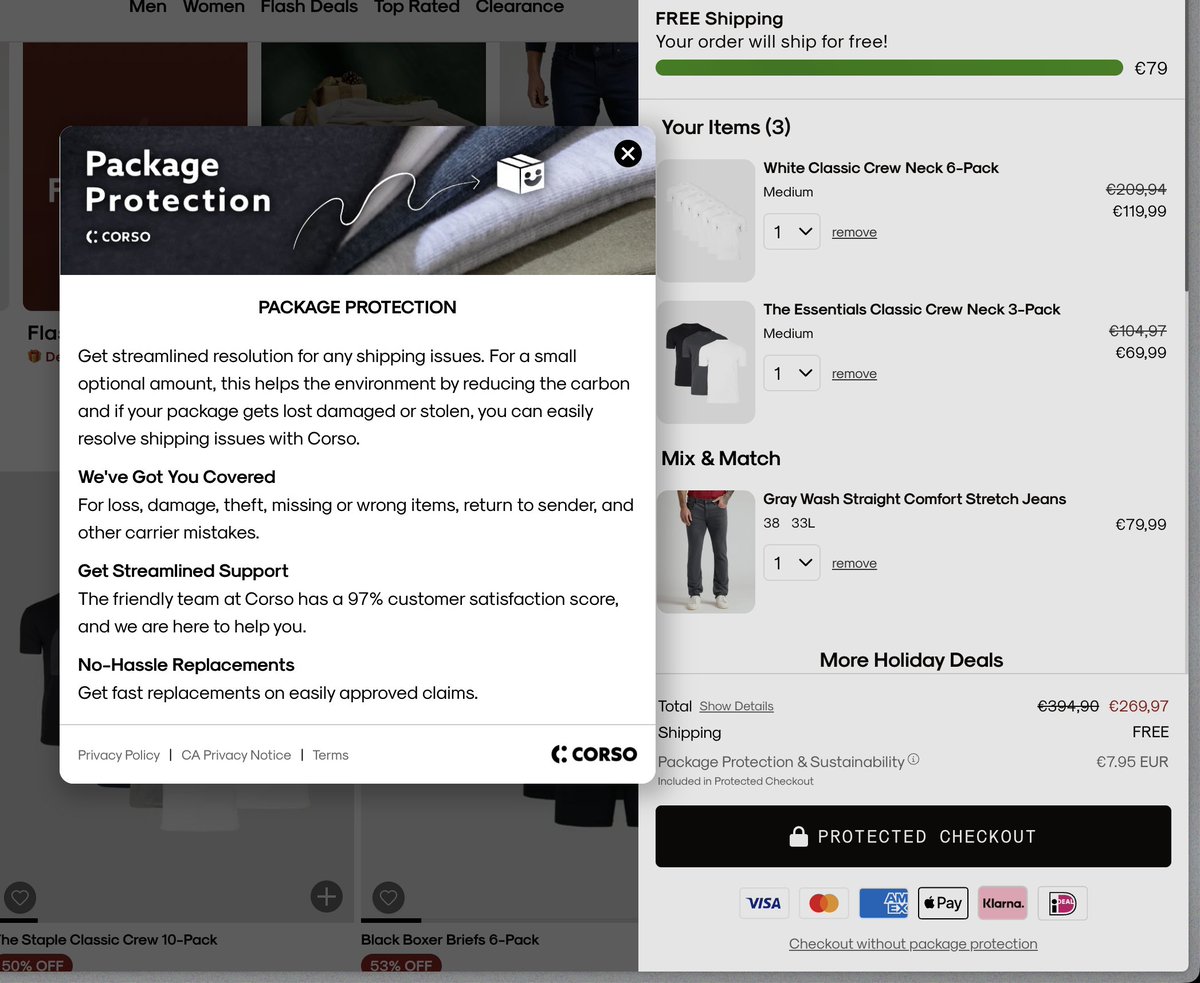The width and height of the screenshot is (1200, 983).
Task: Click the More Holiday Deals heading
Action: [911, 660]
